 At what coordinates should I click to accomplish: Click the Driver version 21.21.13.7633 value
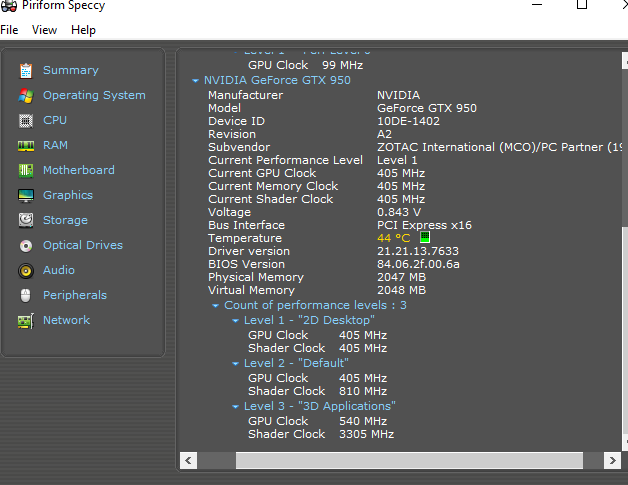418,251
